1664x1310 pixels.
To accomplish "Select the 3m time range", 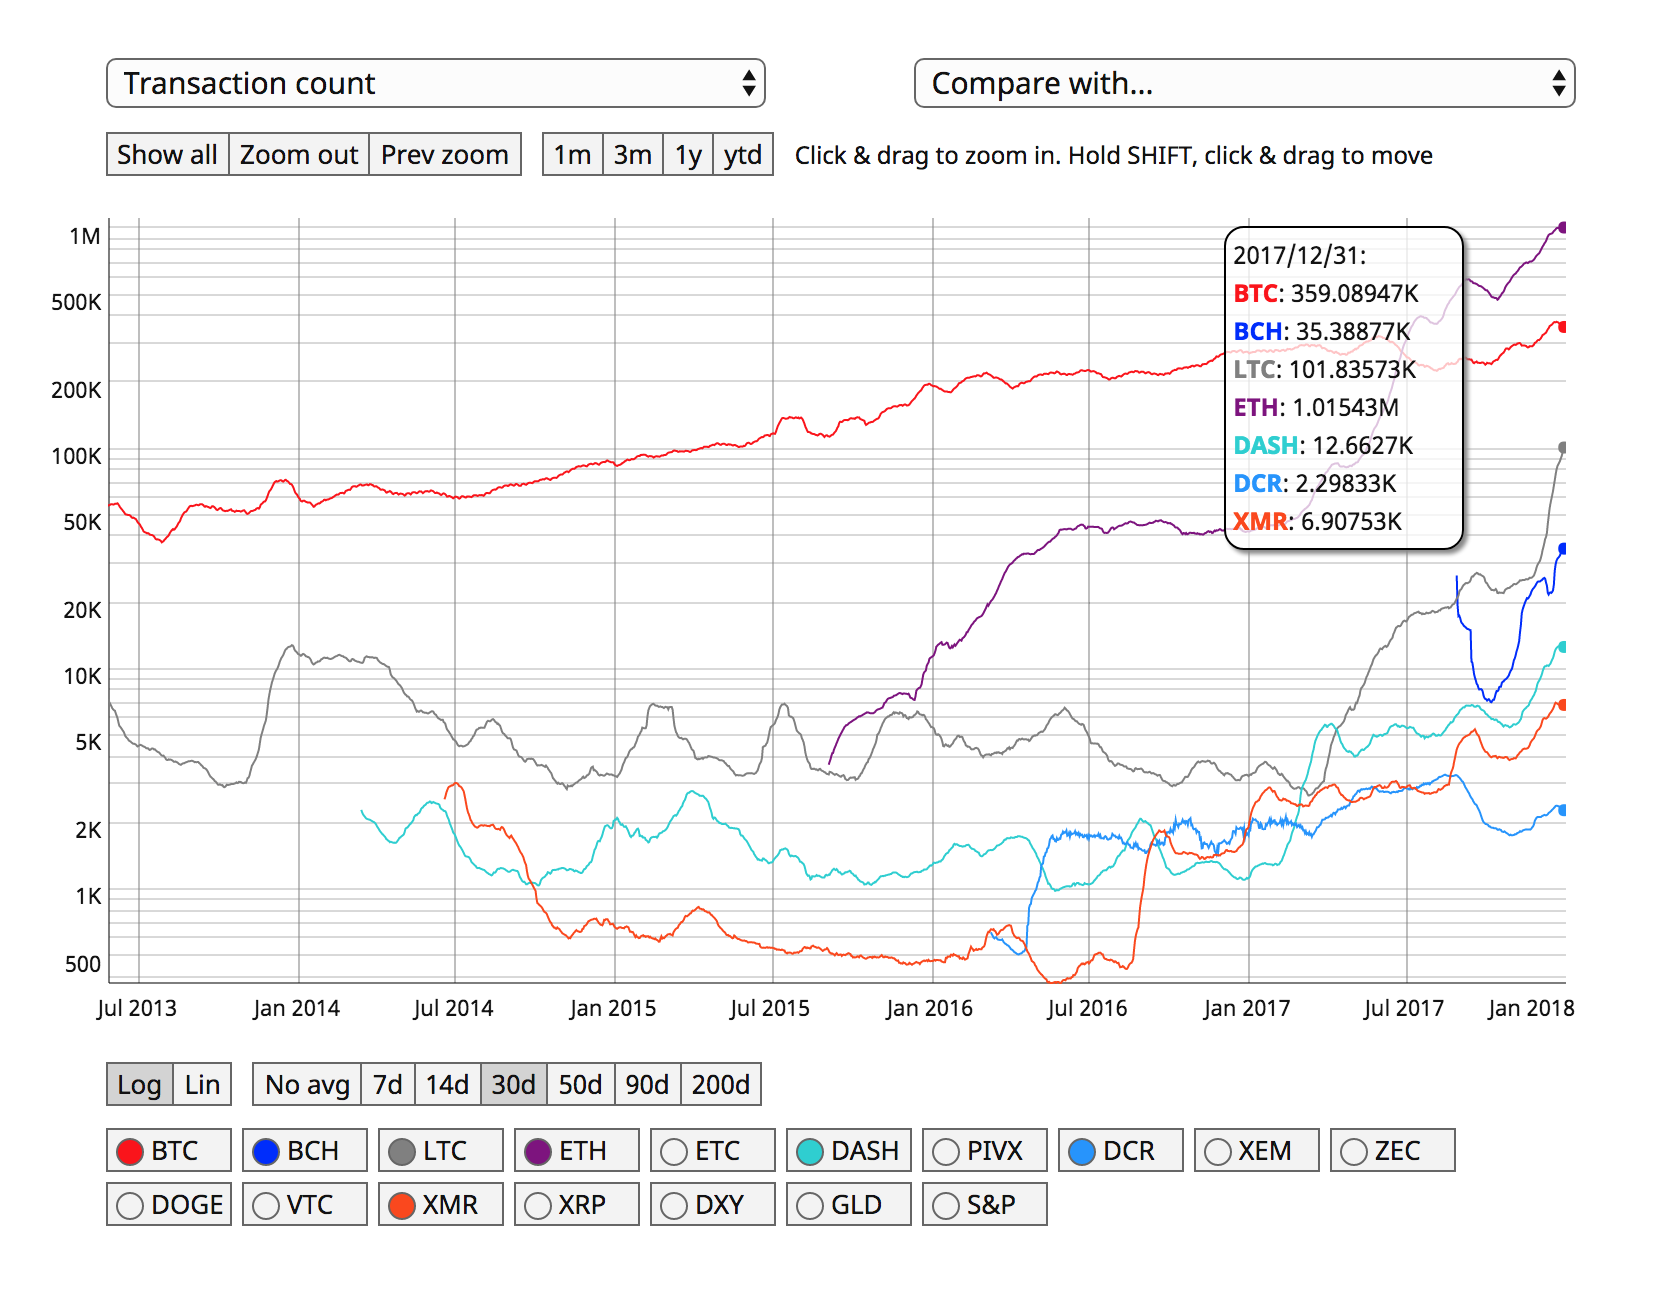I will click(632, 154).
